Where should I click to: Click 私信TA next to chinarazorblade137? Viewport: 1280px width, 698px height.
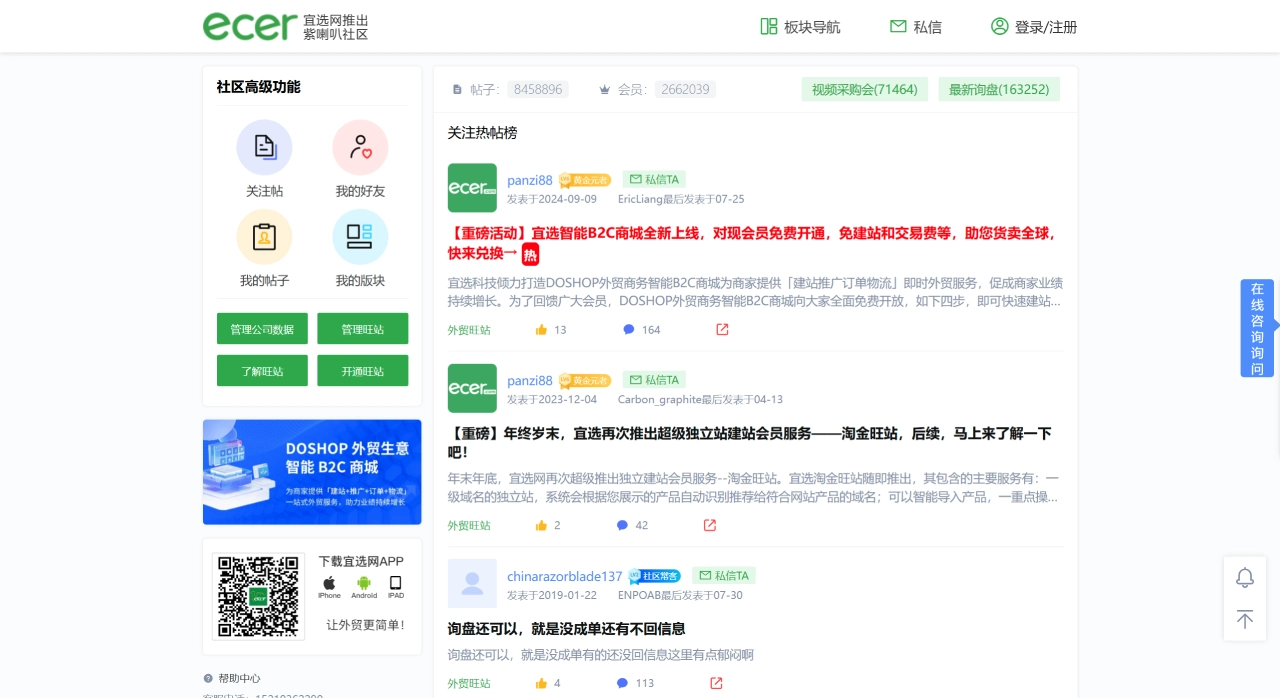(x=724, y=576)
